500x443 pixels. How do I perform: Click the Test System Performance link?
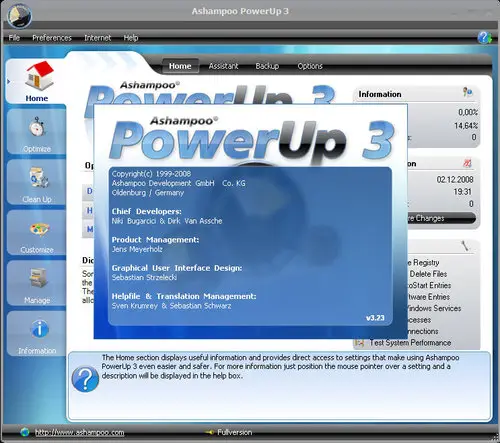click(410, 343)
